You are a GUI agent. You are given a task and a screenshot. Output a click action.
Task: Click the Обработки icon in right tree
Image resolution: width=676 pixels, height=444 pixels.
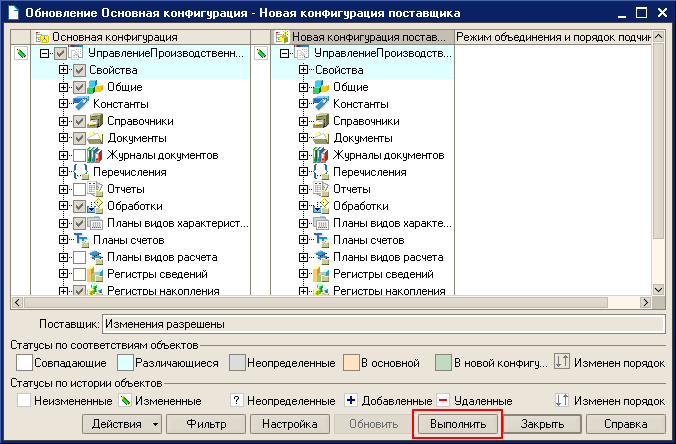click(x=321, y=206)
